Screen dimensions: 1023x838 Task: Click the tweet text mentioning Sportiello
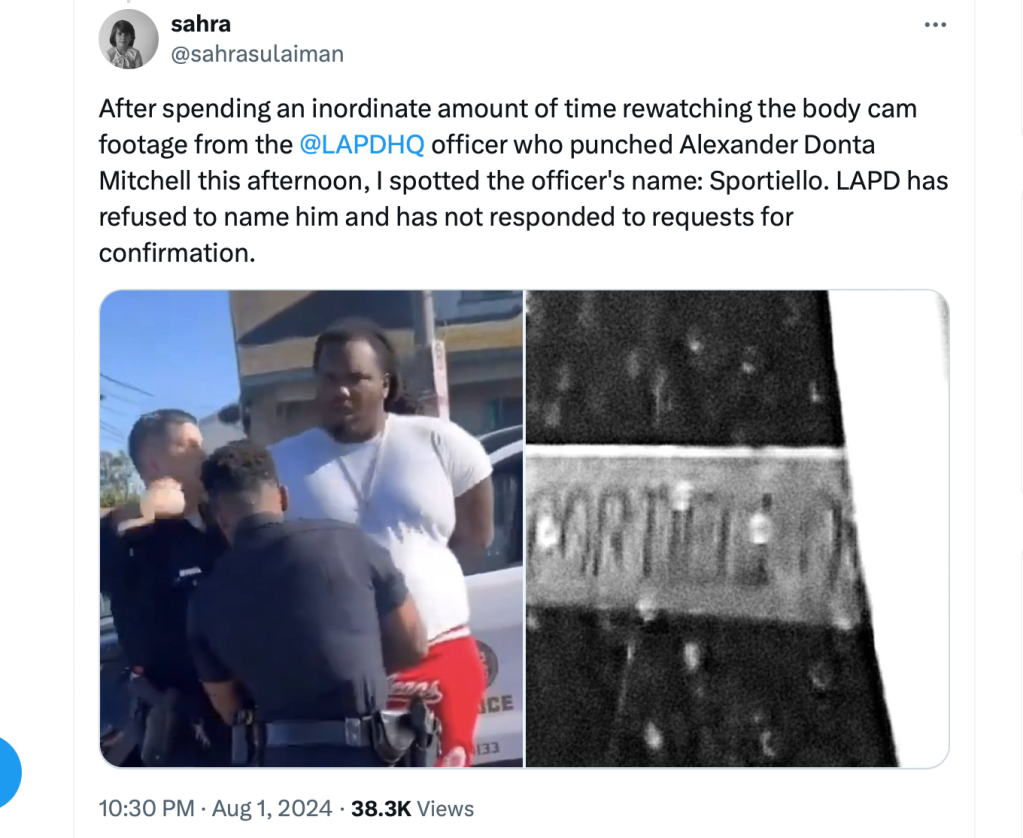click(x=523, y=181)
